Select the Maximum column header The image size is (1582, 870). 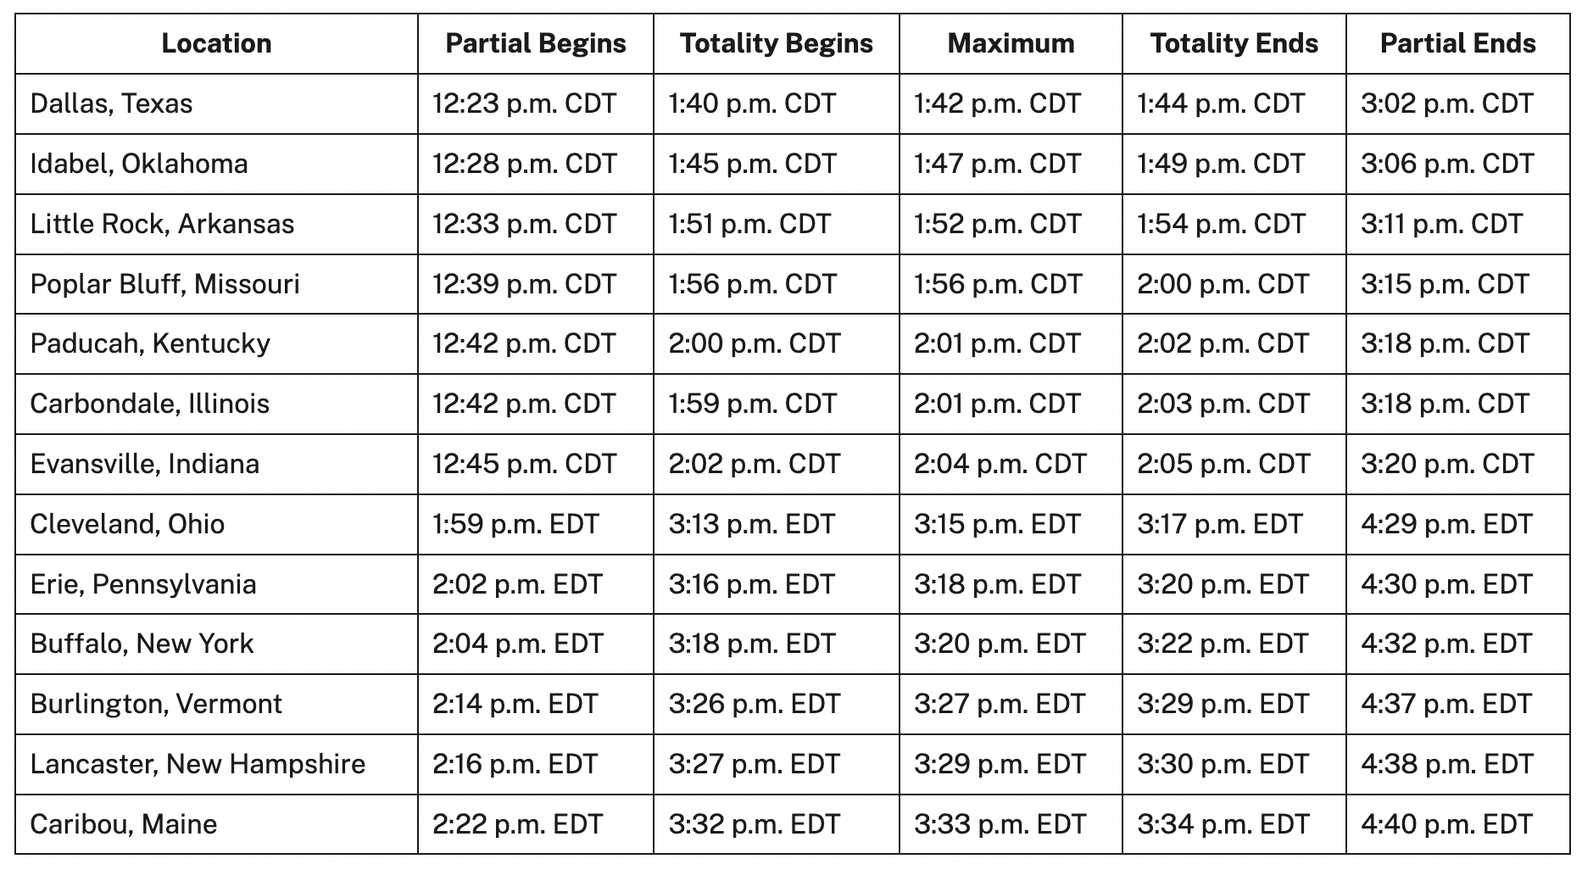click(x=1010, y=44)
